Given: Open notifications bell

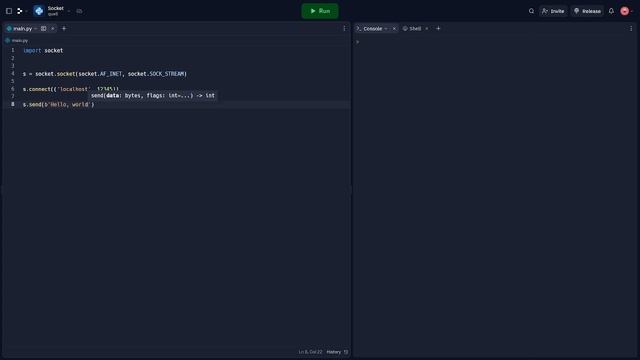Looking at the screenshot, I should [x=611, y=11].
